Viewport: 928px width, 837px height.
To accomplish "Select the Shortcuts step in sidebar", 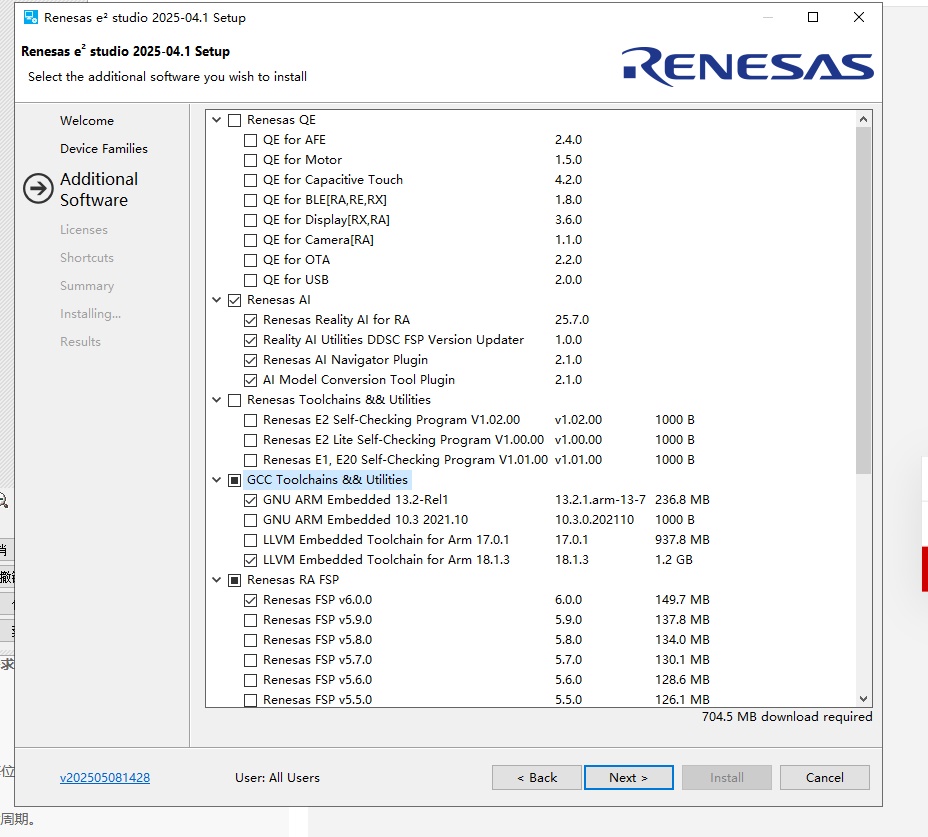I will tap(86, 258).
